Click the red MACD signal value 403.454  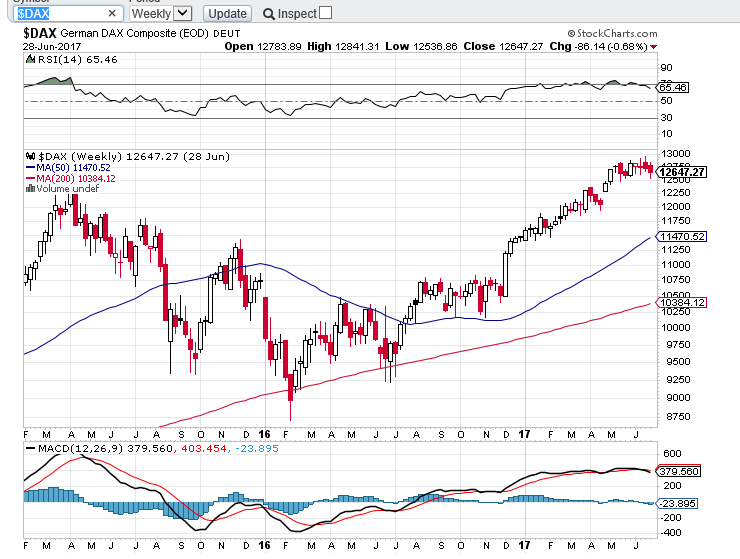[204, 448]
